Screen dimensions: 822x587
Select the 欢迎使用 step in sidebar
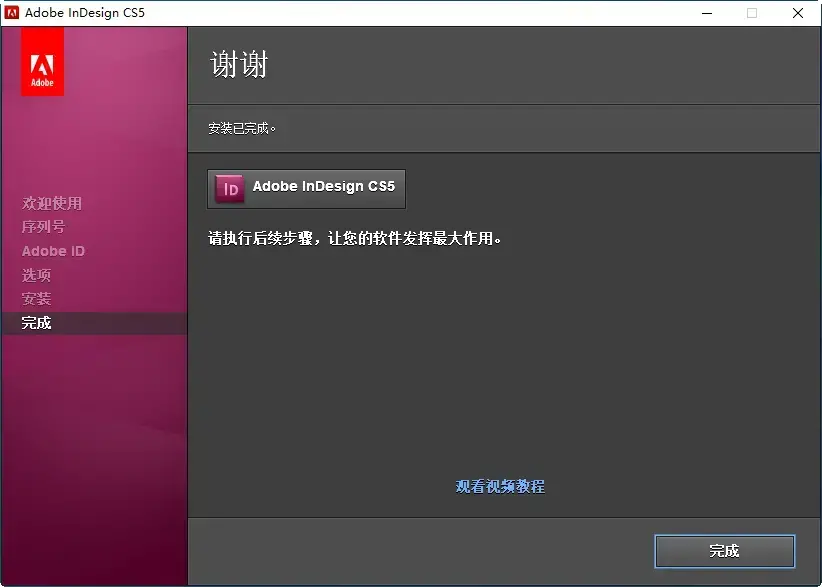tap(52, 203)
